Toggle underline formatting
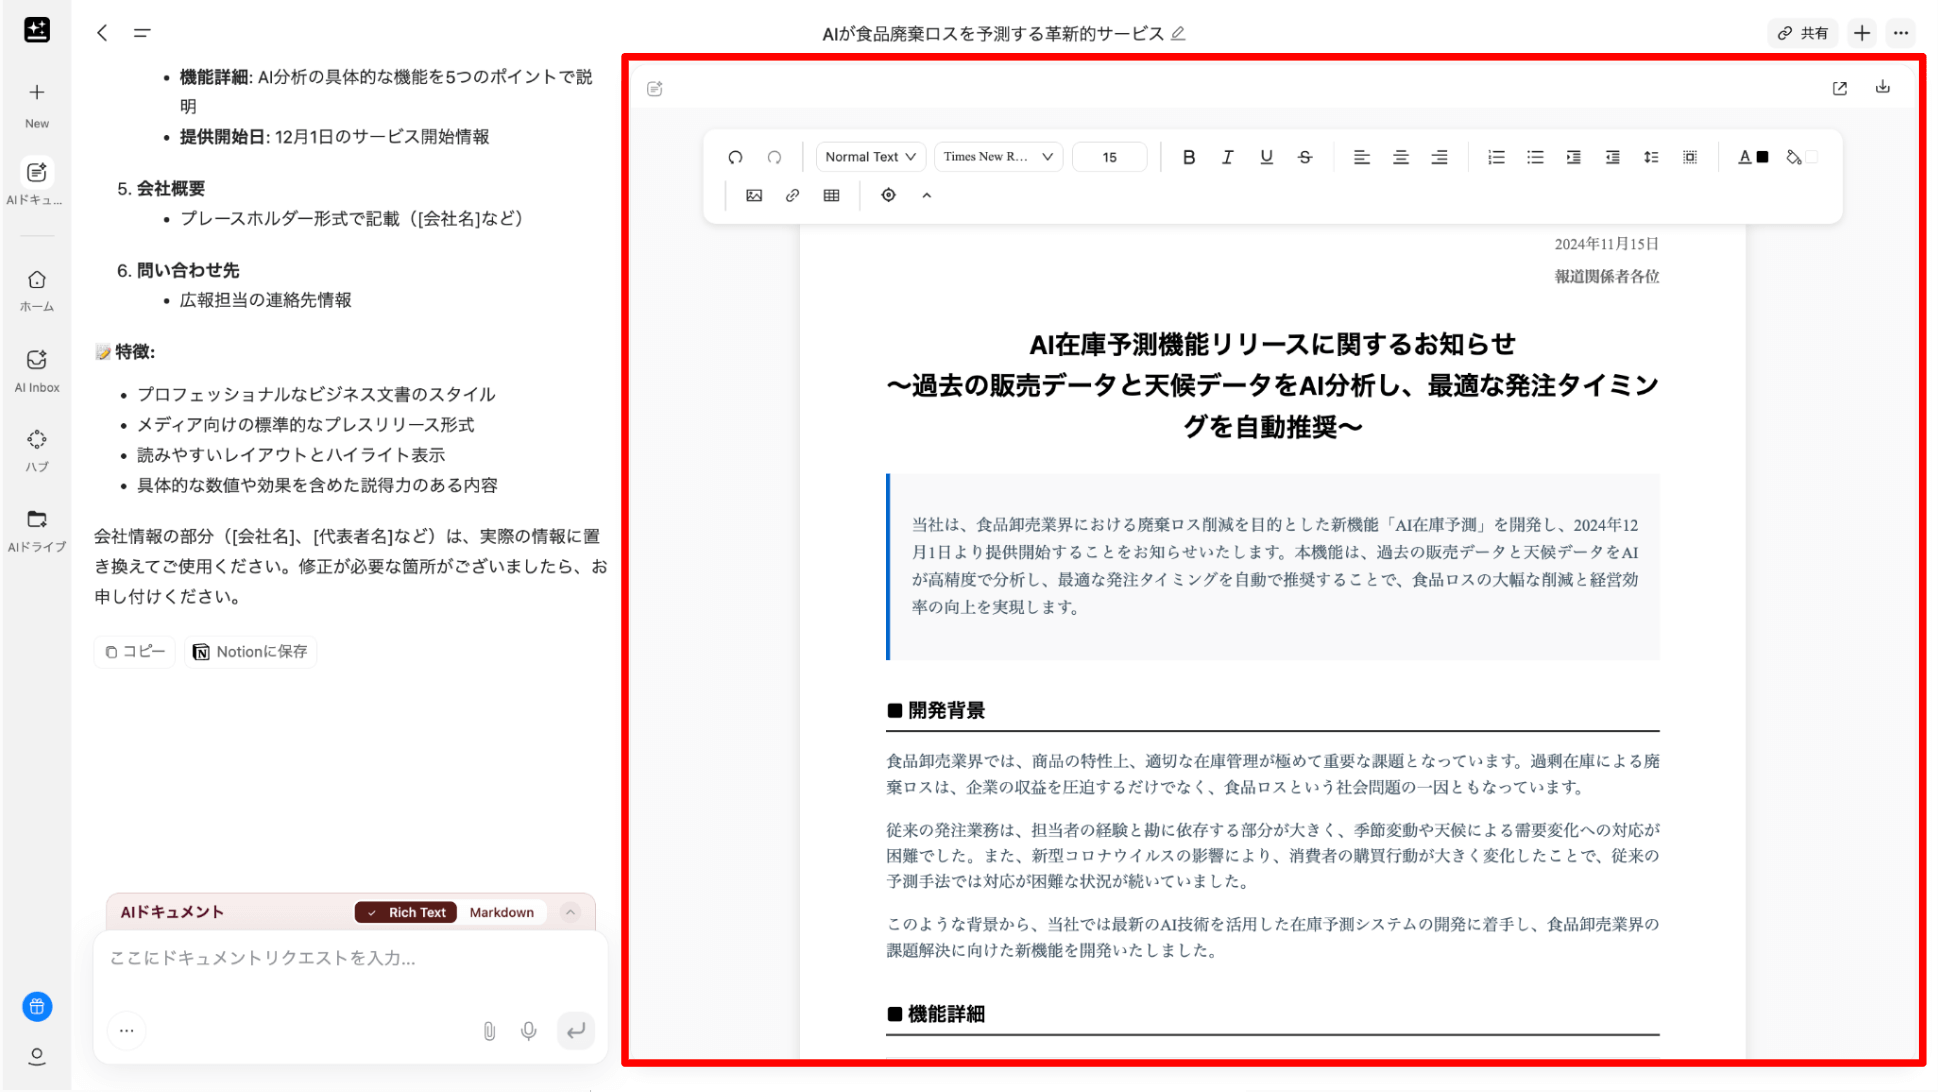 [1266, 157]
